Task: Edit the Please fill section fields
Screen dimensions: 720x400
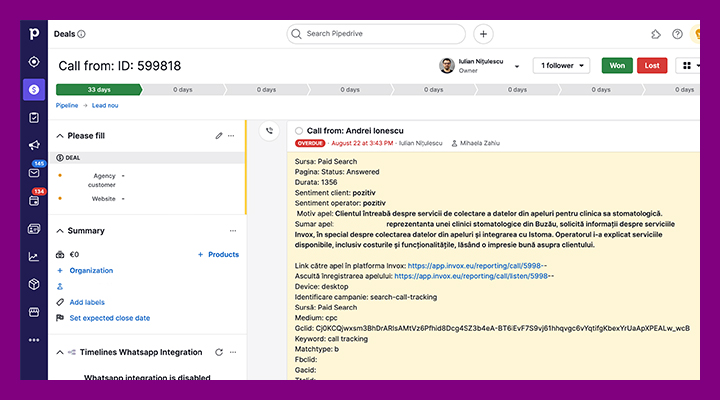Action: click(x=219, y=135)
